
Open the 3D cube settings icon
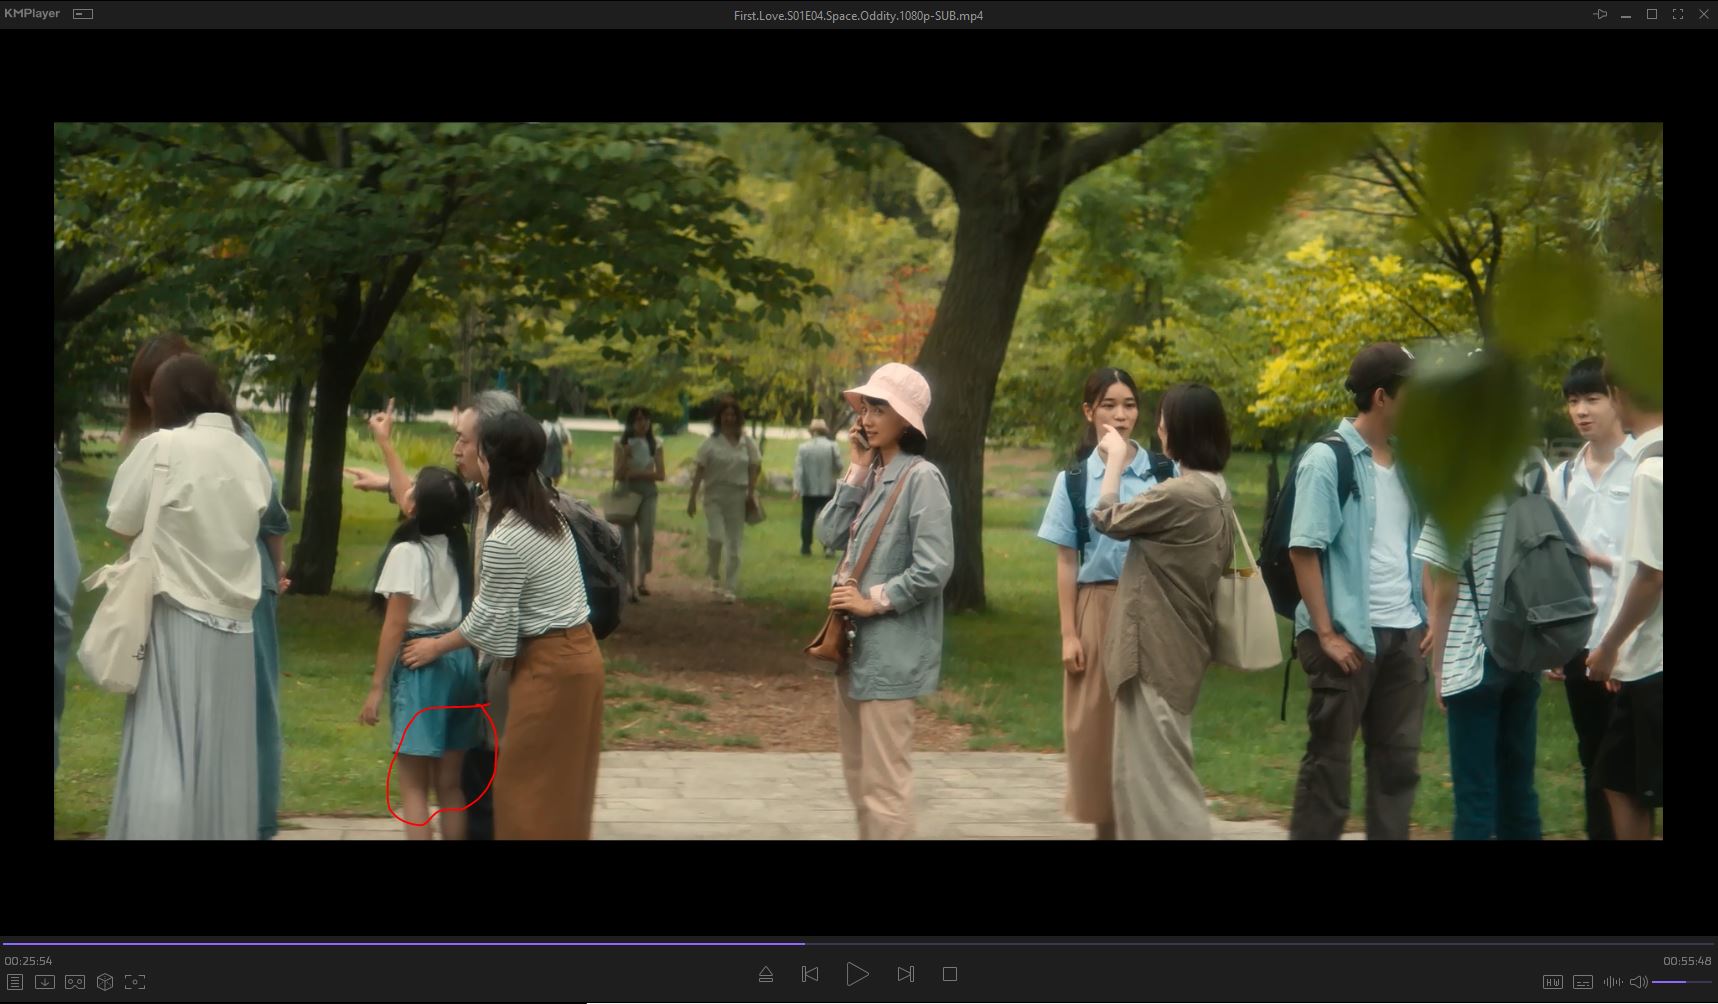point(105,982)
